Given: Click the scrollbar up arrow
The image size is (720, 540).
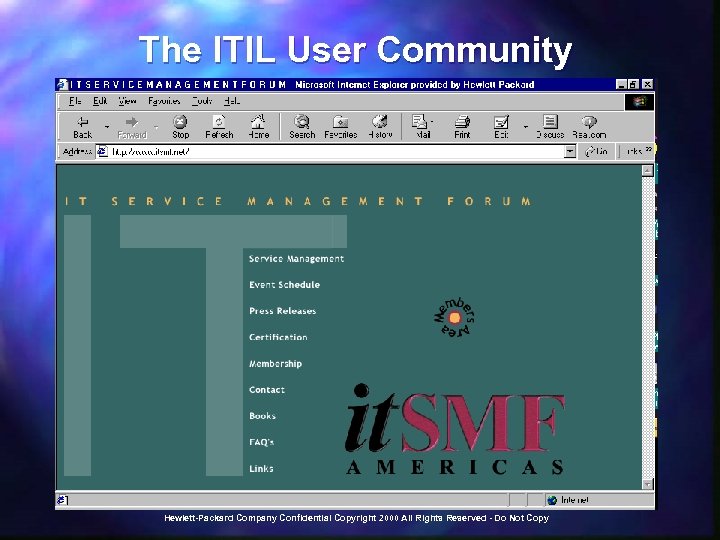Looking at the screenshot, I should tap(647, 170).
